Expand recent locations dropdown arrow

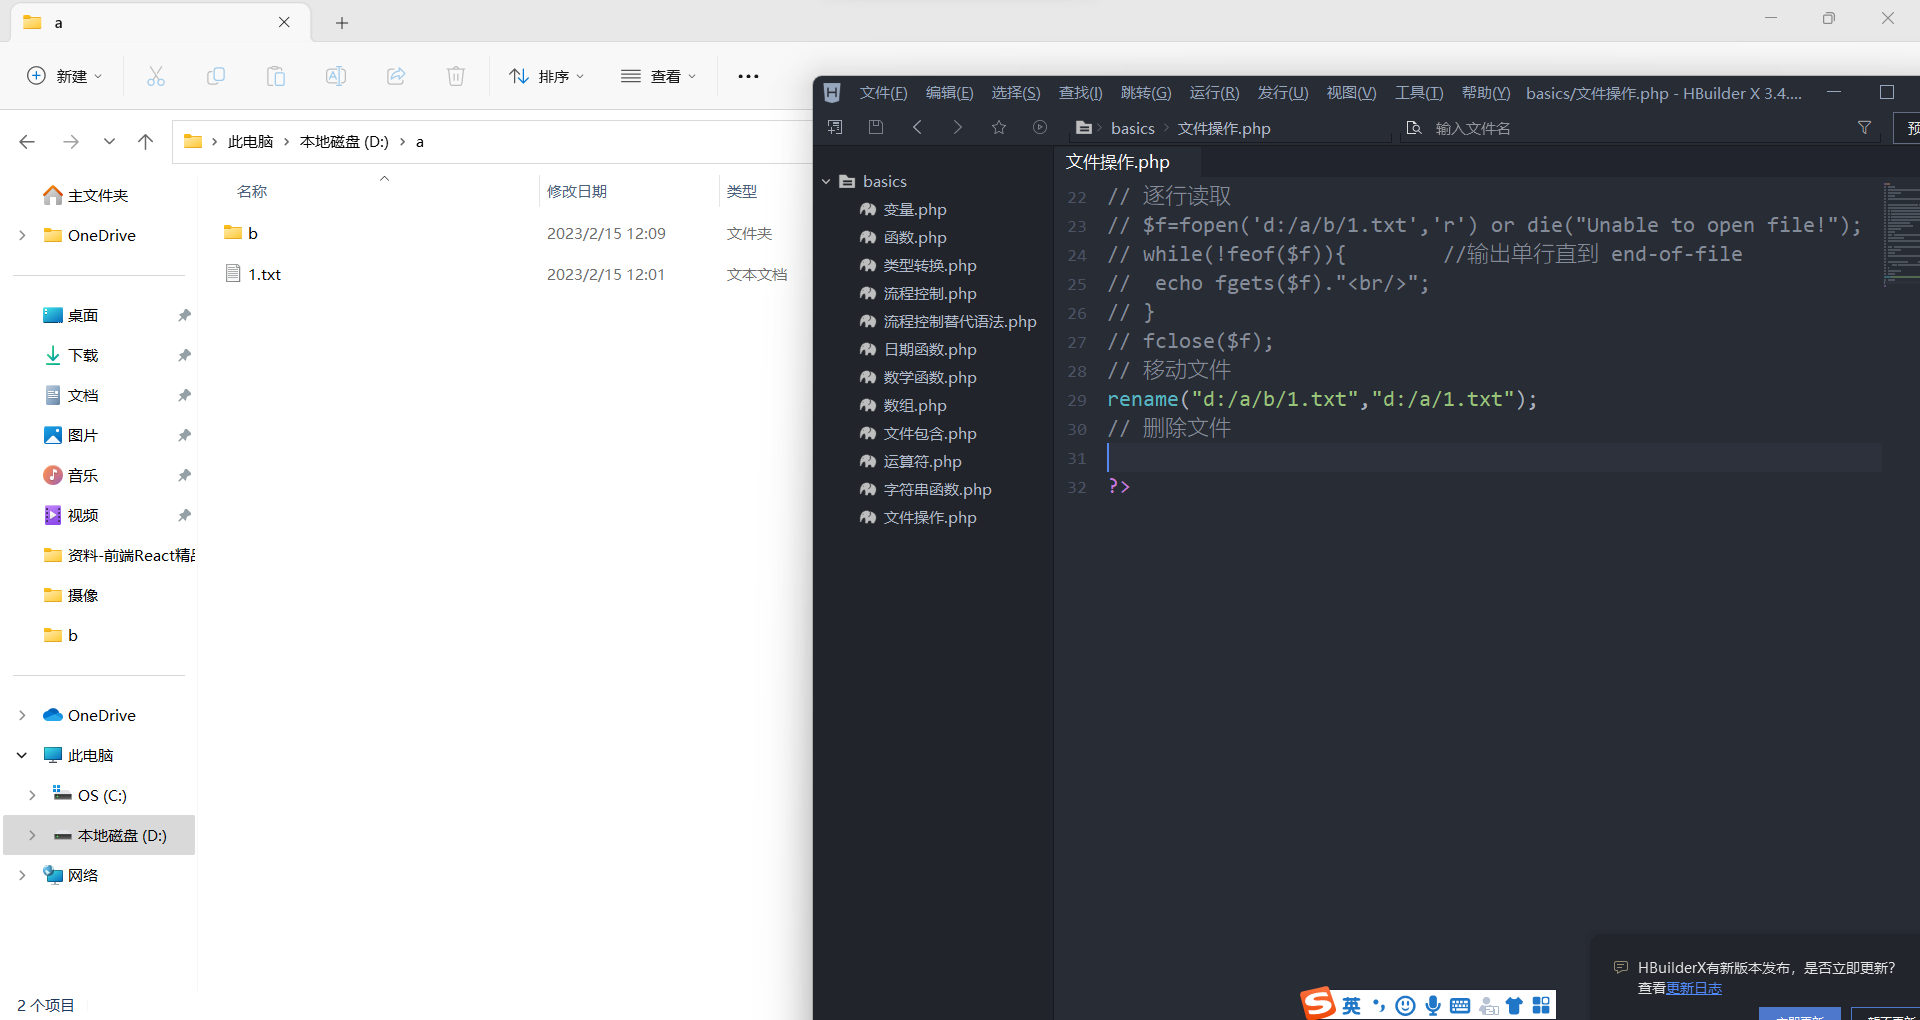109,142
